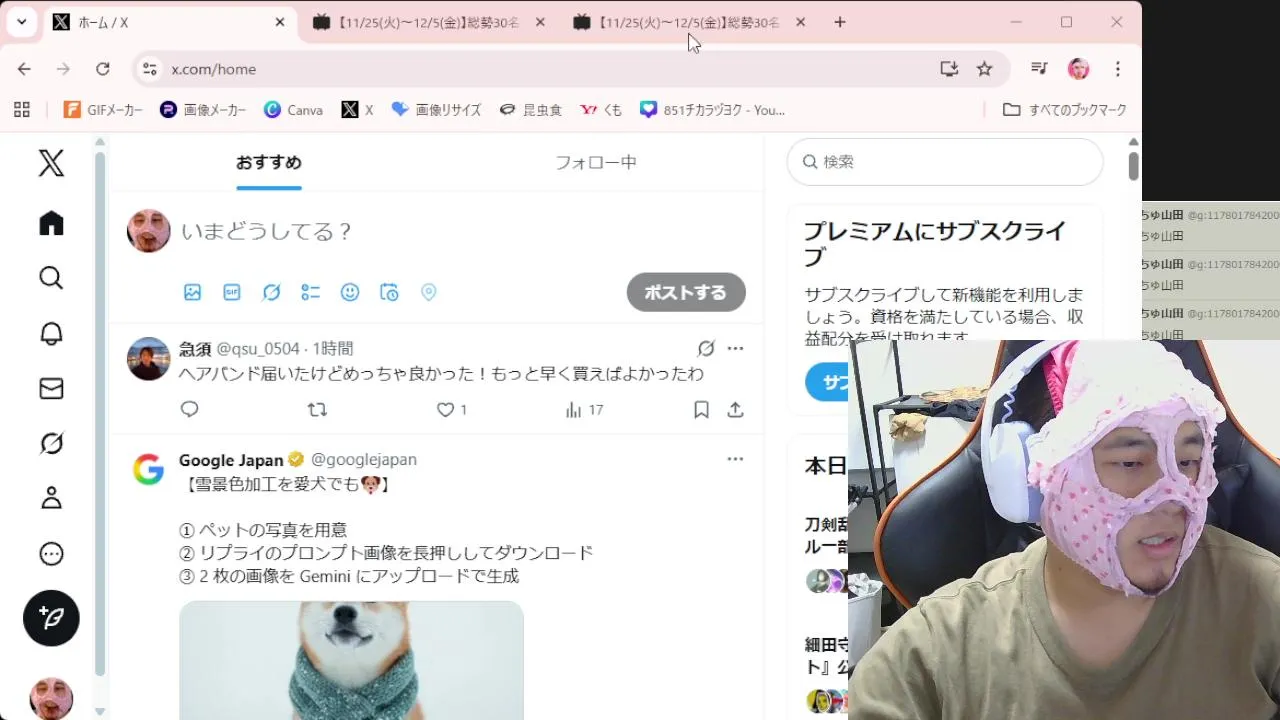This screenshot has width=1280, height=720.
Task: Install app icon in address bar
Action: click(x=949, y=69)
